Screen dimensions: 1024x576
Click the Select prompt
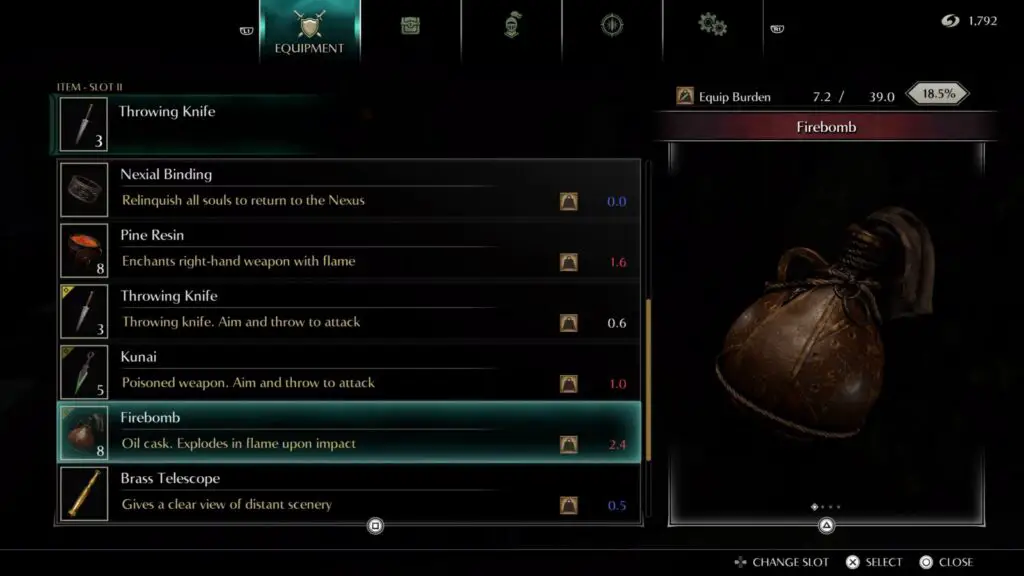coord(874,562)
